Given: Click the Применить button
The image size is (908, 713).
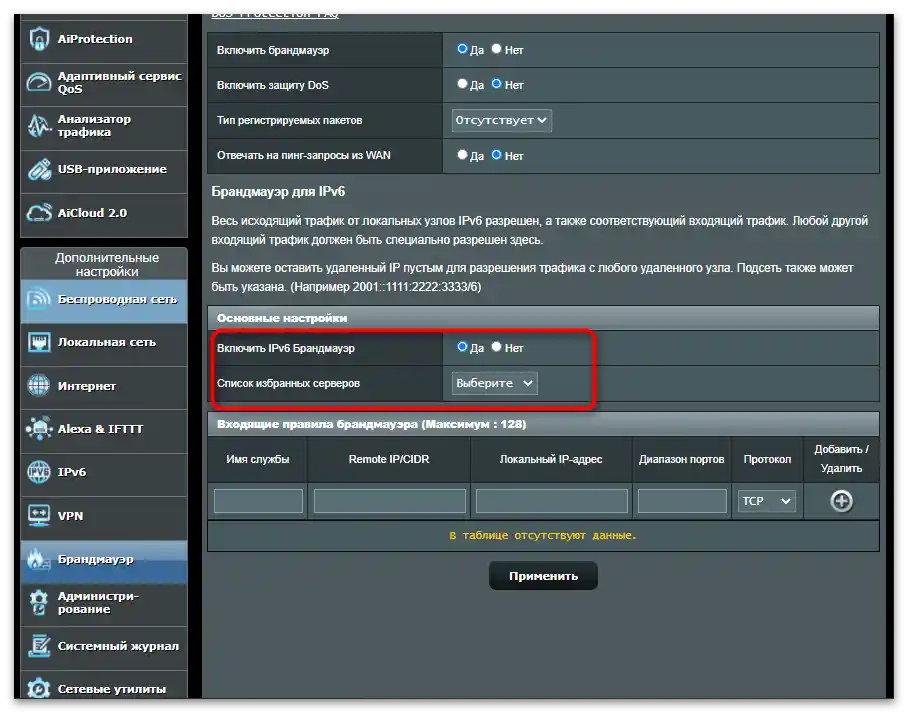Looking at the screenshot, I should pyautogui.click(x=543, y=576).
